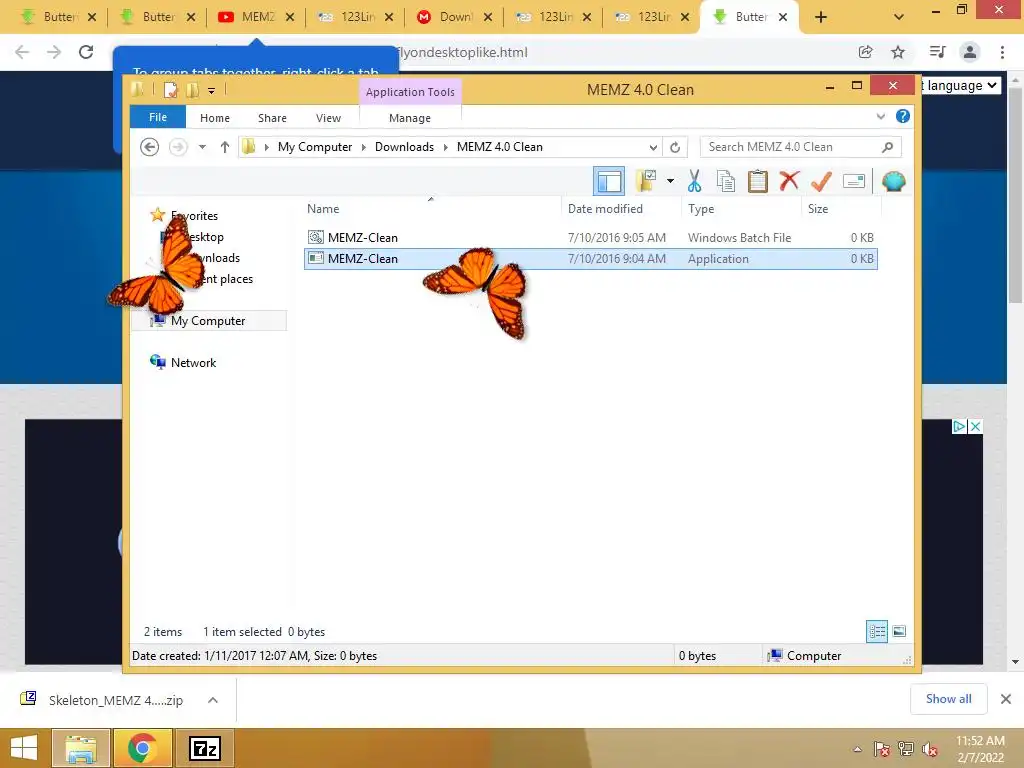Click the Copy icon in Explorer toolbar
Image resolution: width=1024 pixels, height=768 pixels.
(x=726, y=182)
